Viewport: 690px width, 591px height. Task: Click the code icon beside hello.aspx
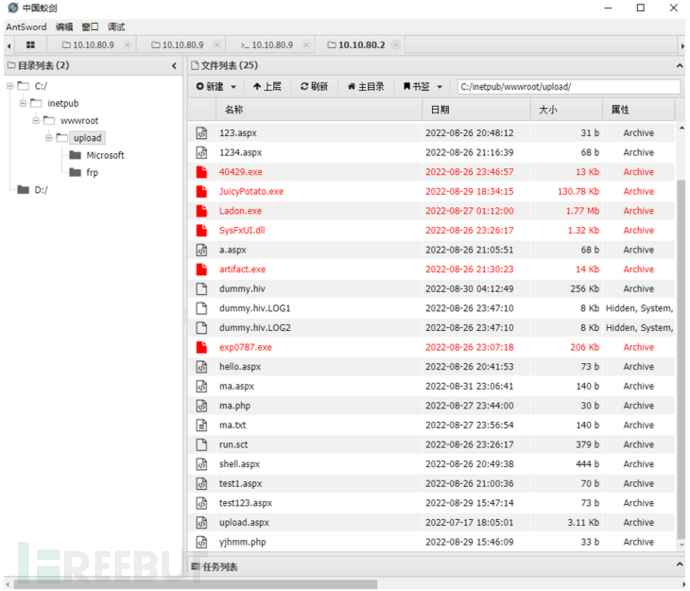coord(202,367)
